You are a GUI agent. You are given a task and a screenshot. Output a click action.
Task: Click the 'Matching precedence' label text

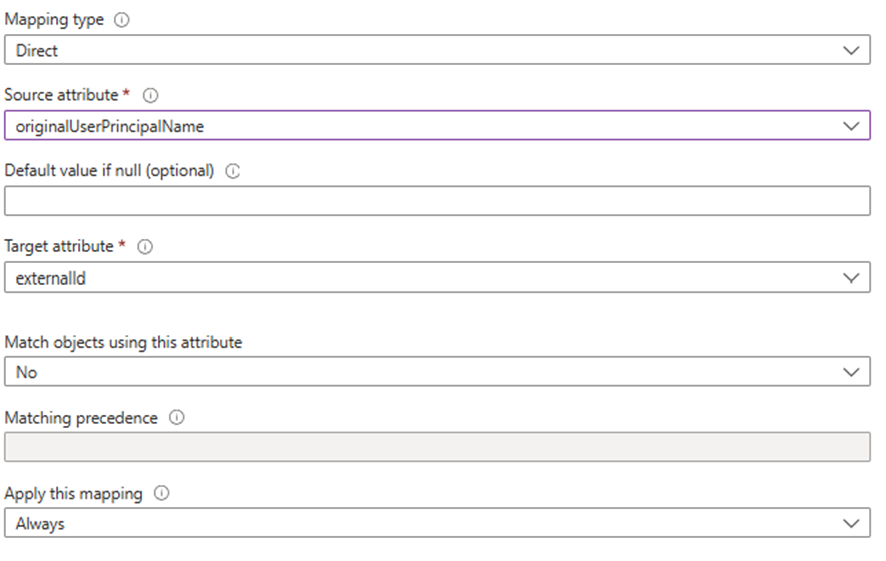[x=81, y=418]
